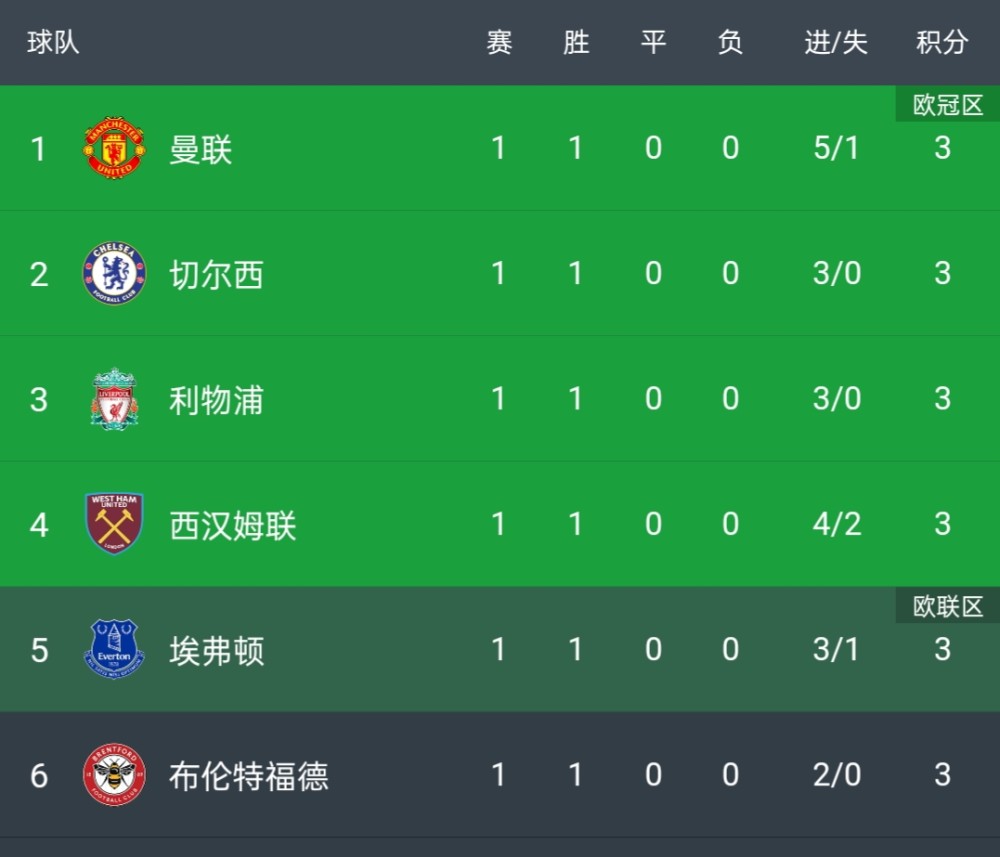The height and width of the screenshot is (857, 1000).
Task: Select the 积分 points column header
Action: coord(942,42)
